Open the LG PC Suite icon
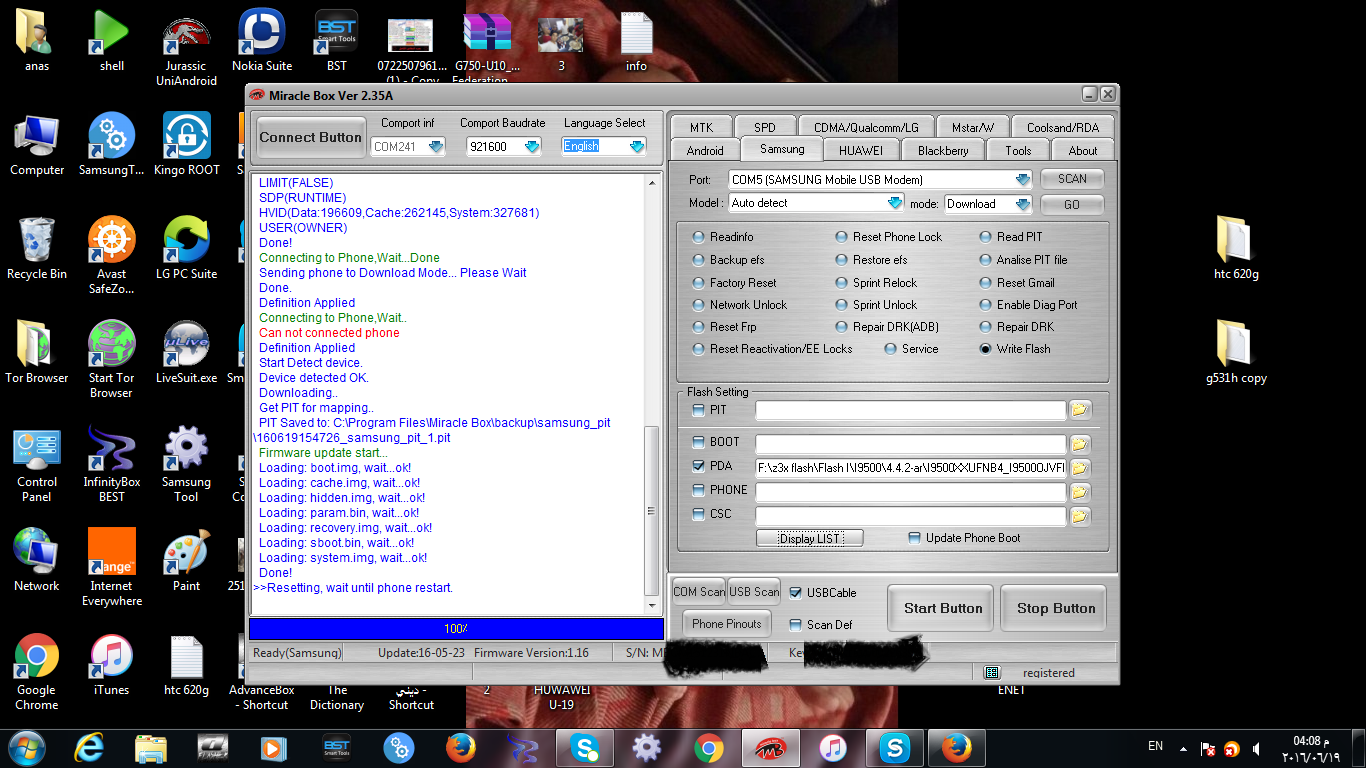 187,248
